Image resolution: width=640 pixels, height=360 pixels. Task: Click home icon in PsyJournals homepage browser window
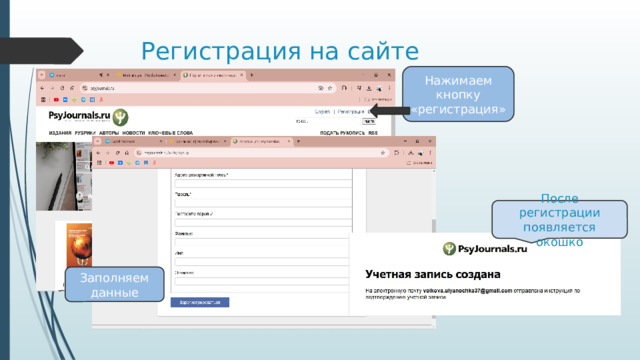(x=72, y=88)
